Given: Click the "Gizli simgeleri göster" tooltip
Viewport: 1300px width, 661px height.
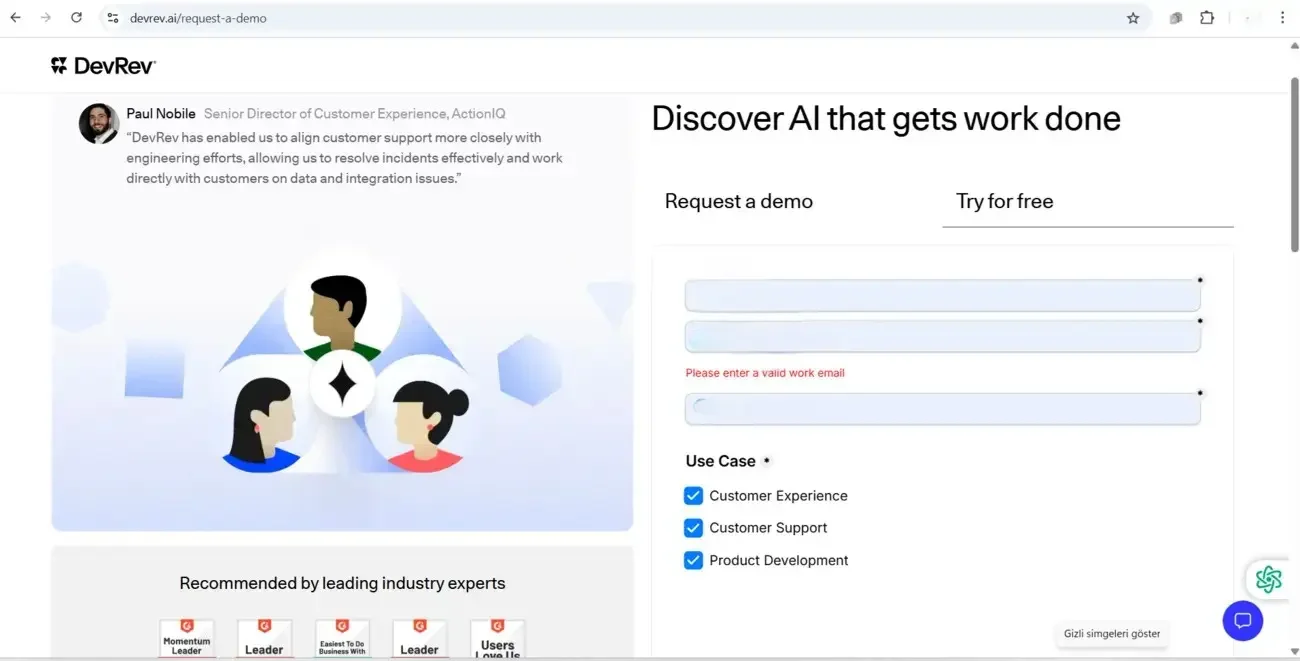Looking at the screenshot, I should point(1112,633).
